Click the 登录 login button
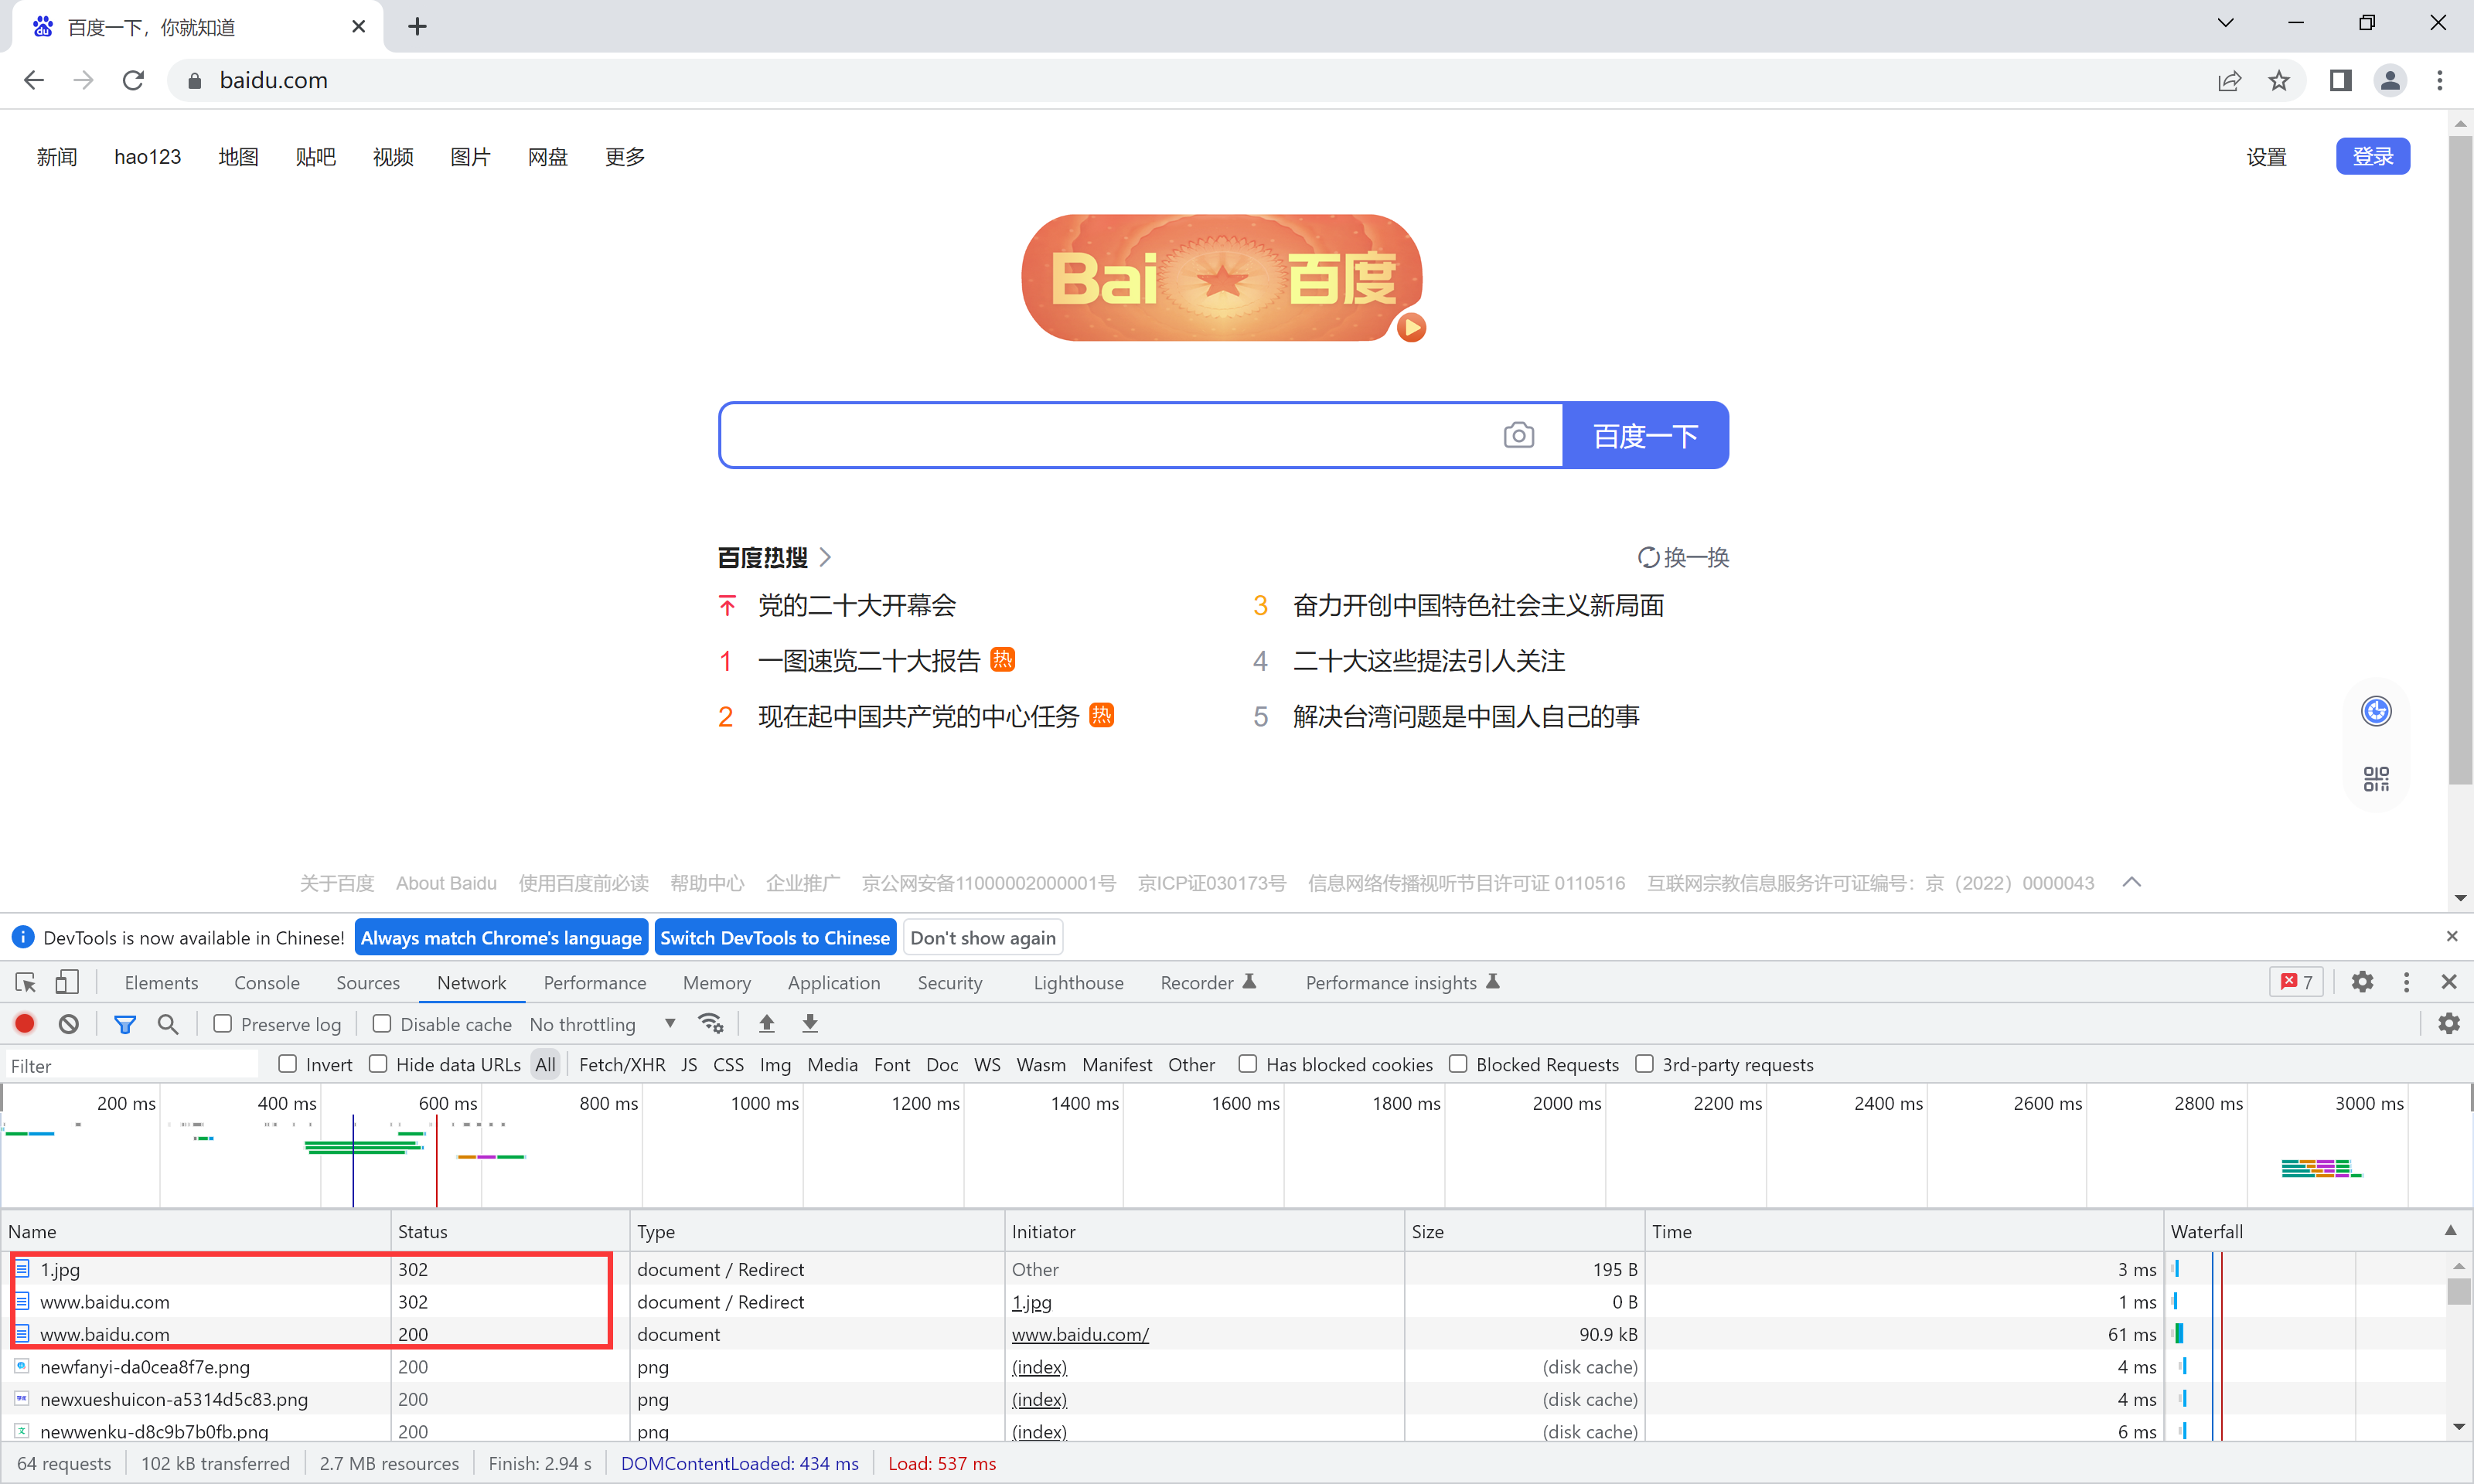2474x1484 pixels. [x=2372, y=156]
